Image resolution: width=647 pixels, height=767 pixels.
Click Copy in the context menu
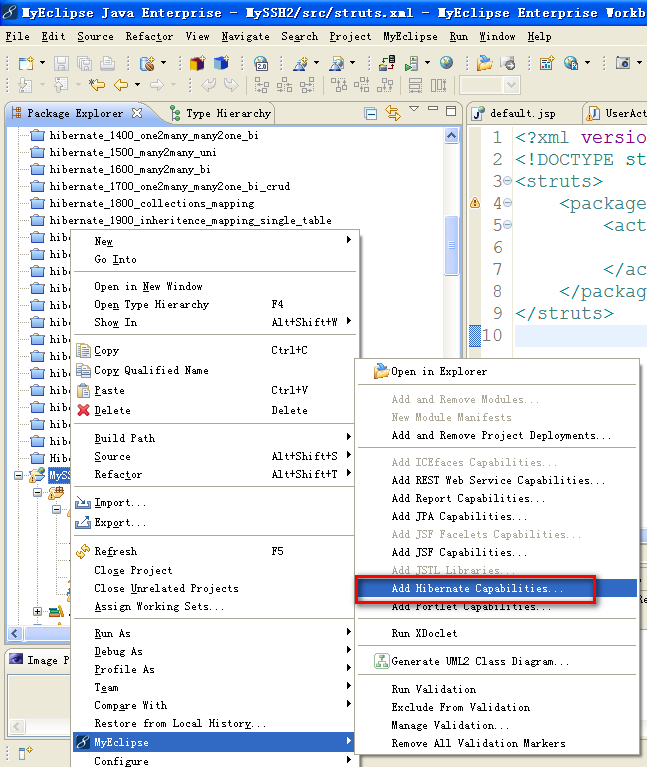215,351
